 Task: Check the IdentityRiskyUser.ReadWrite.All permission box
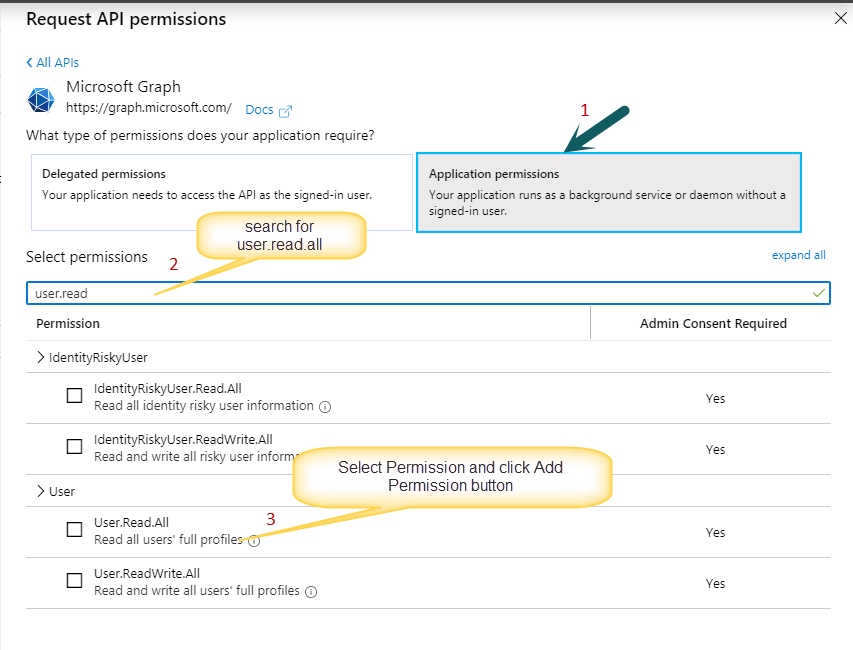[x=75, y=447]
